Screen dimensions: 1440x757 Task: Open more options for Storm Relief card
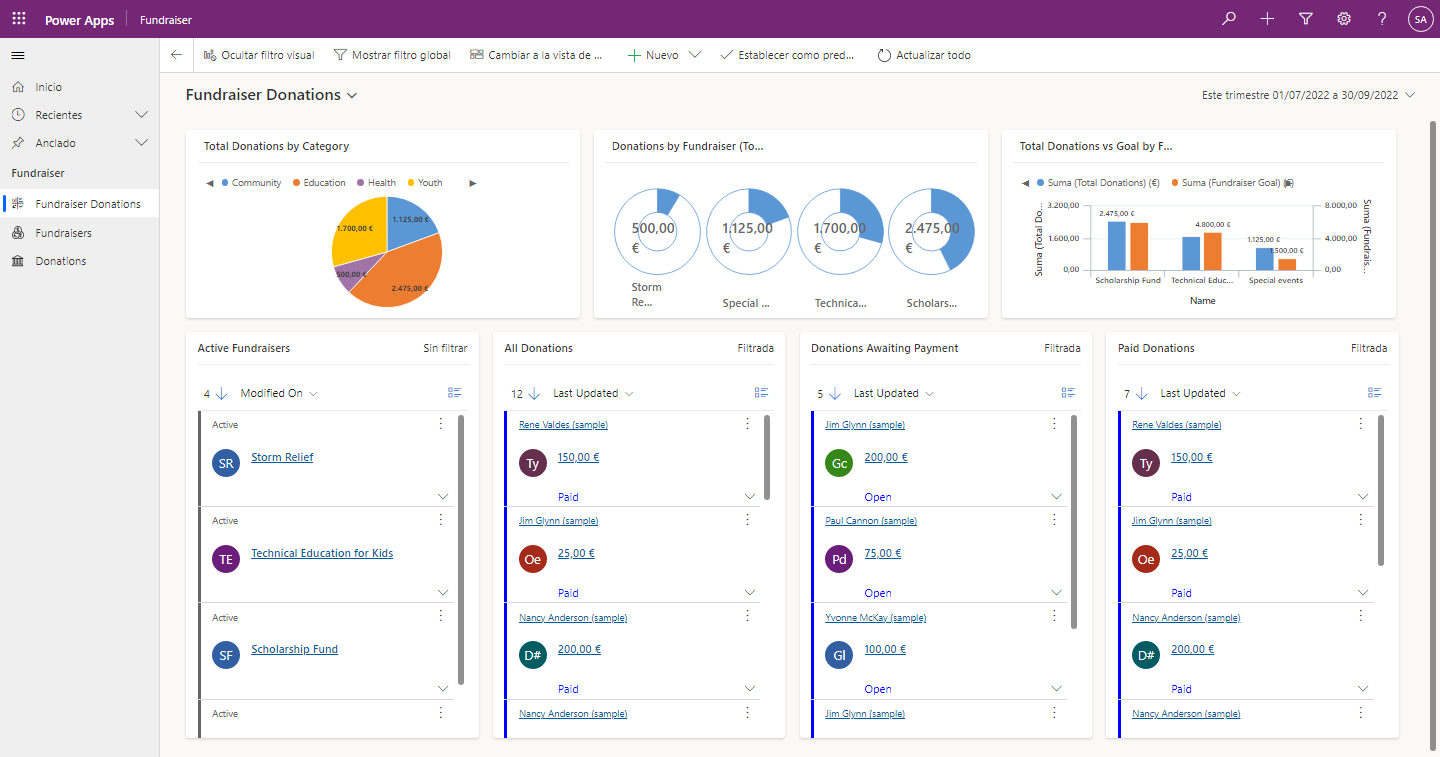click(440, 424)
